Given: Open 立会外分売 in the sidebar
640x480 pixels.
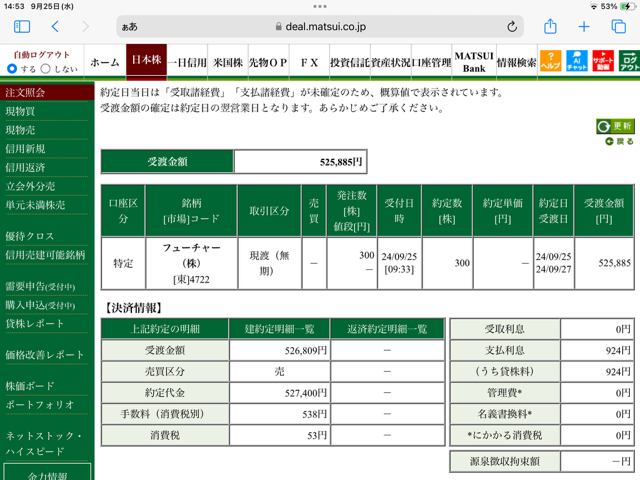Looking at the screenshot, I should click(30, 186).
